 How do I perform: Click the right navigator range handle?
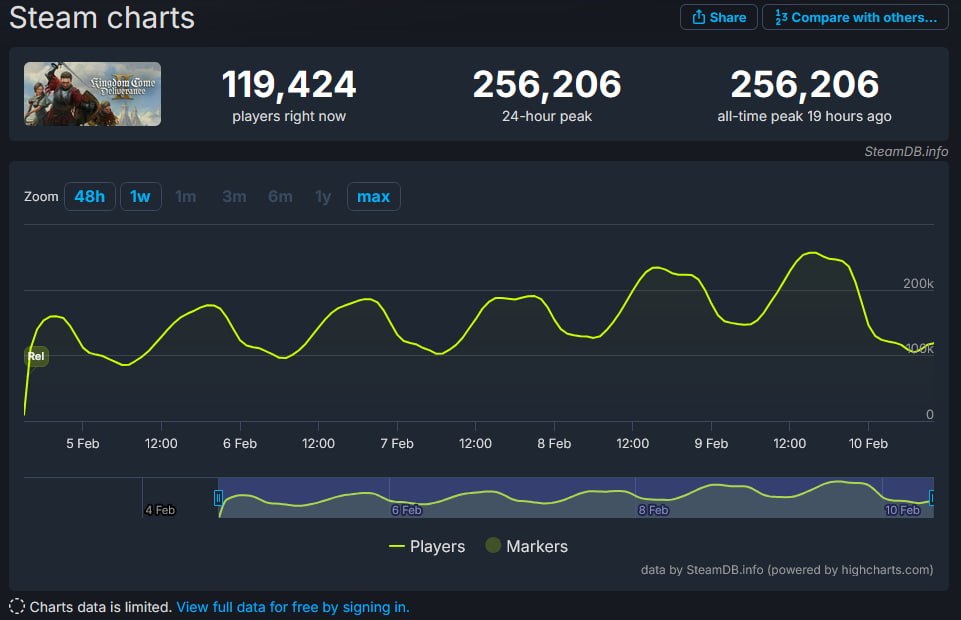coord(932,497)
